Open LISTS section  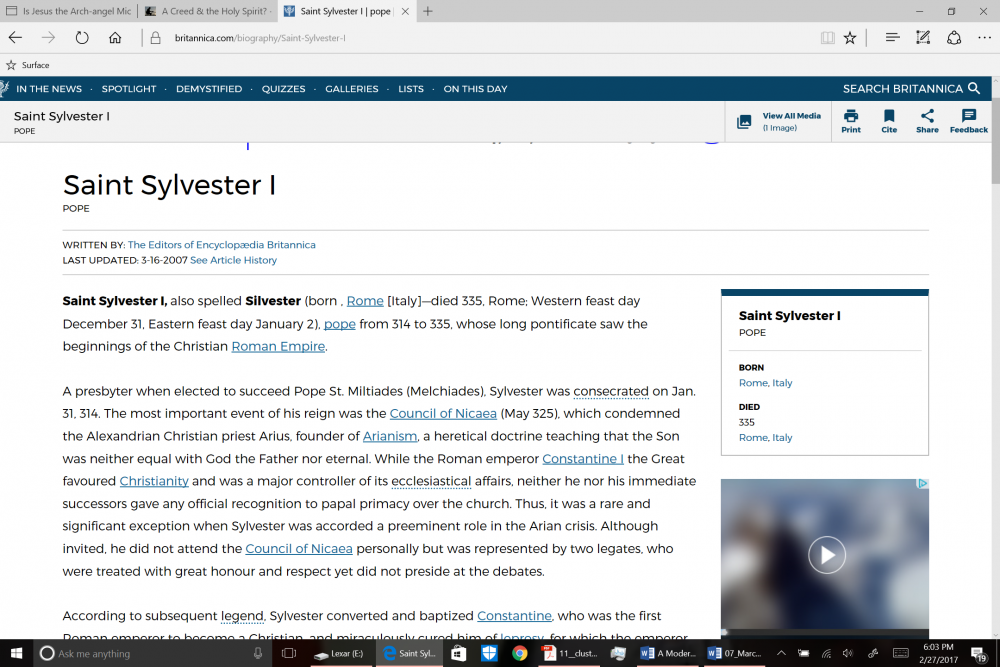click(411, 89)
